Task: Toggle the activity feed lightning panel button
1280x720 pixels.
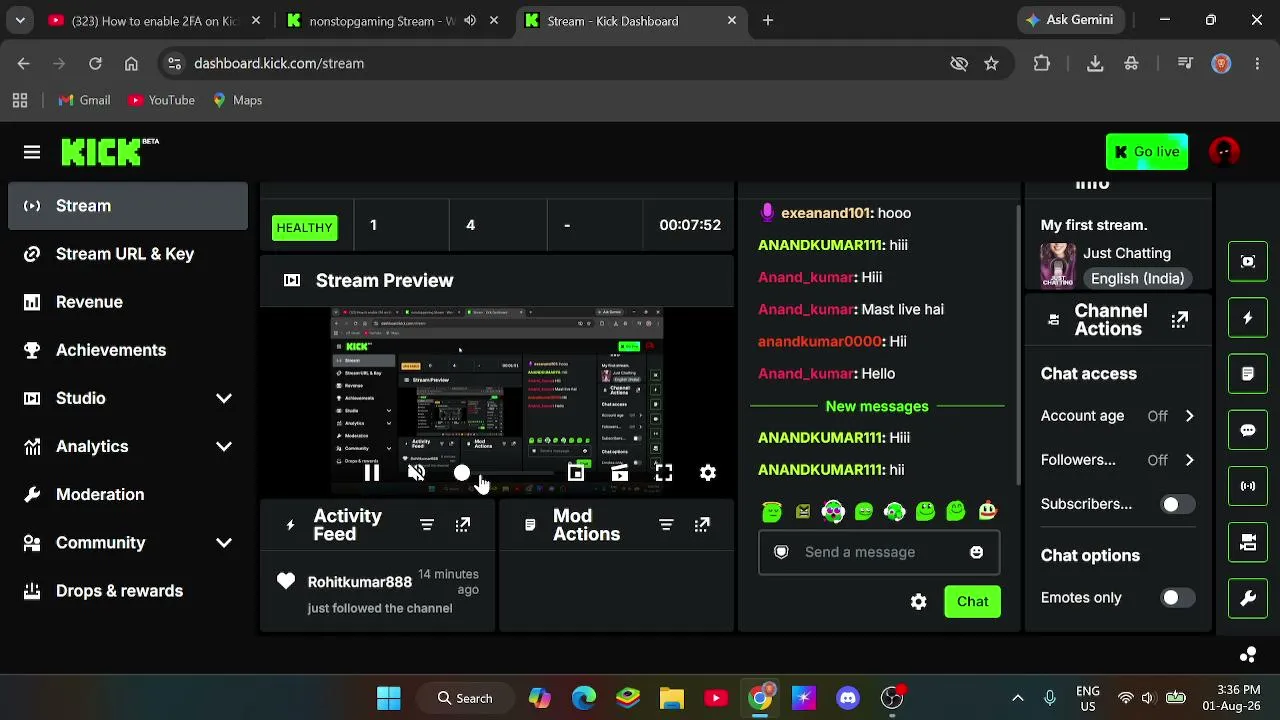Action: pyautogui.click(x=1248, y=318)
